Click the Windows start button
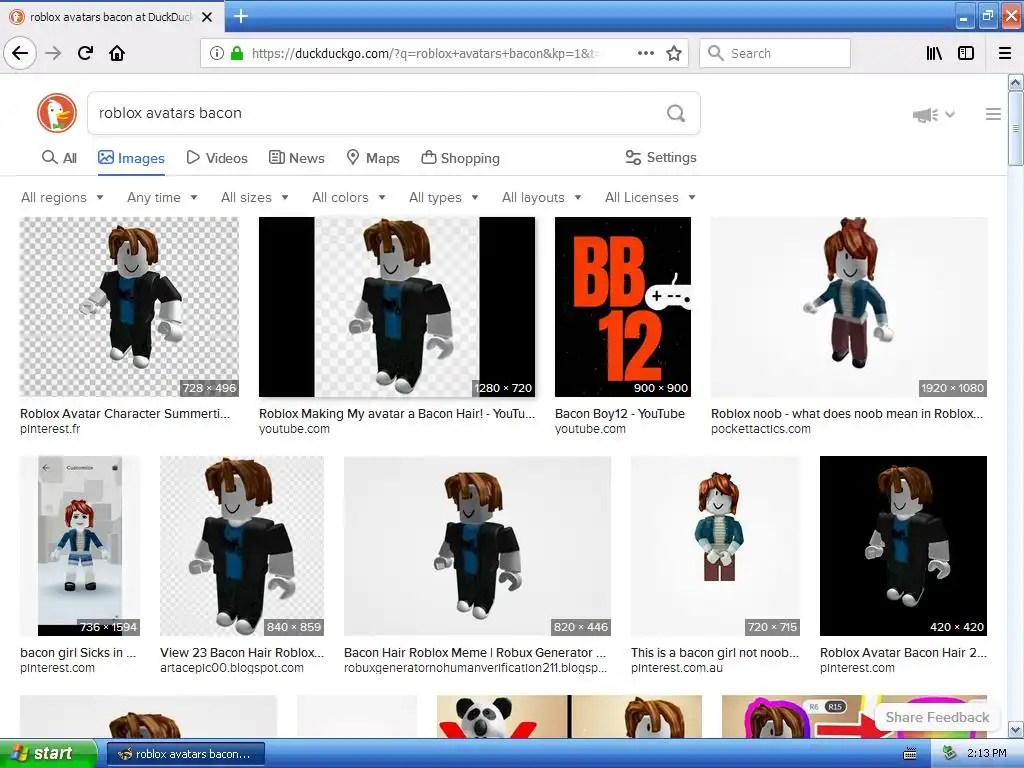The width and height of the screenshot is (1024, 768). click(x=48, y=754)
